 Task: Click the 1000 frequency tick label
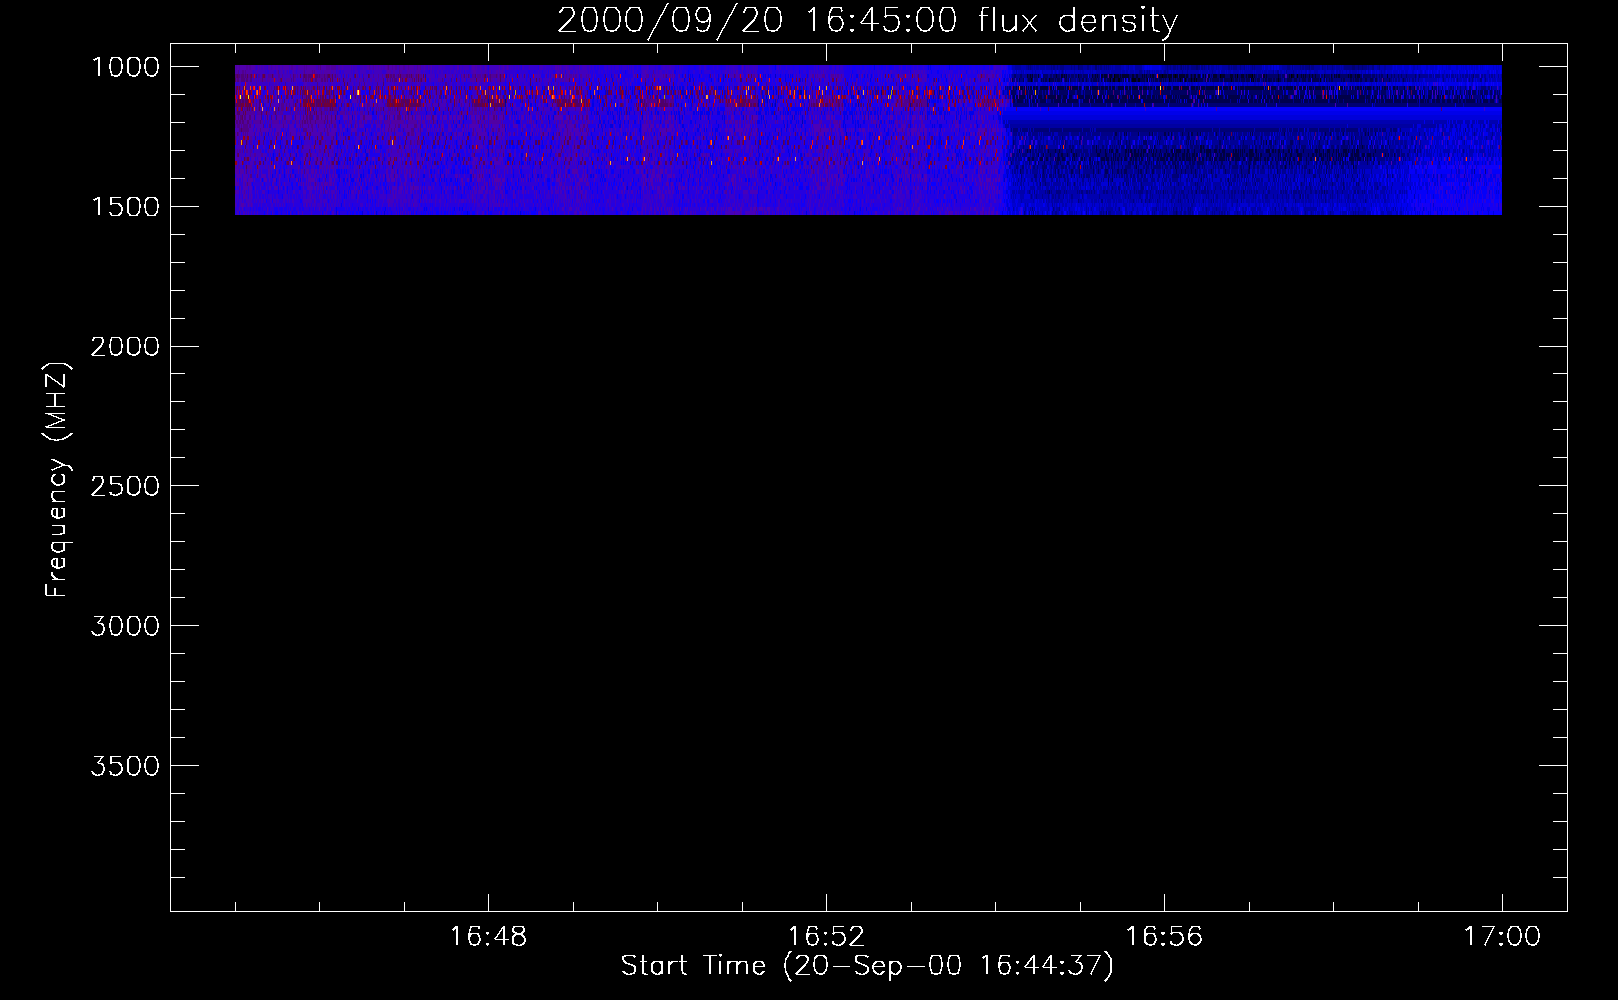[x=125, y=67]
